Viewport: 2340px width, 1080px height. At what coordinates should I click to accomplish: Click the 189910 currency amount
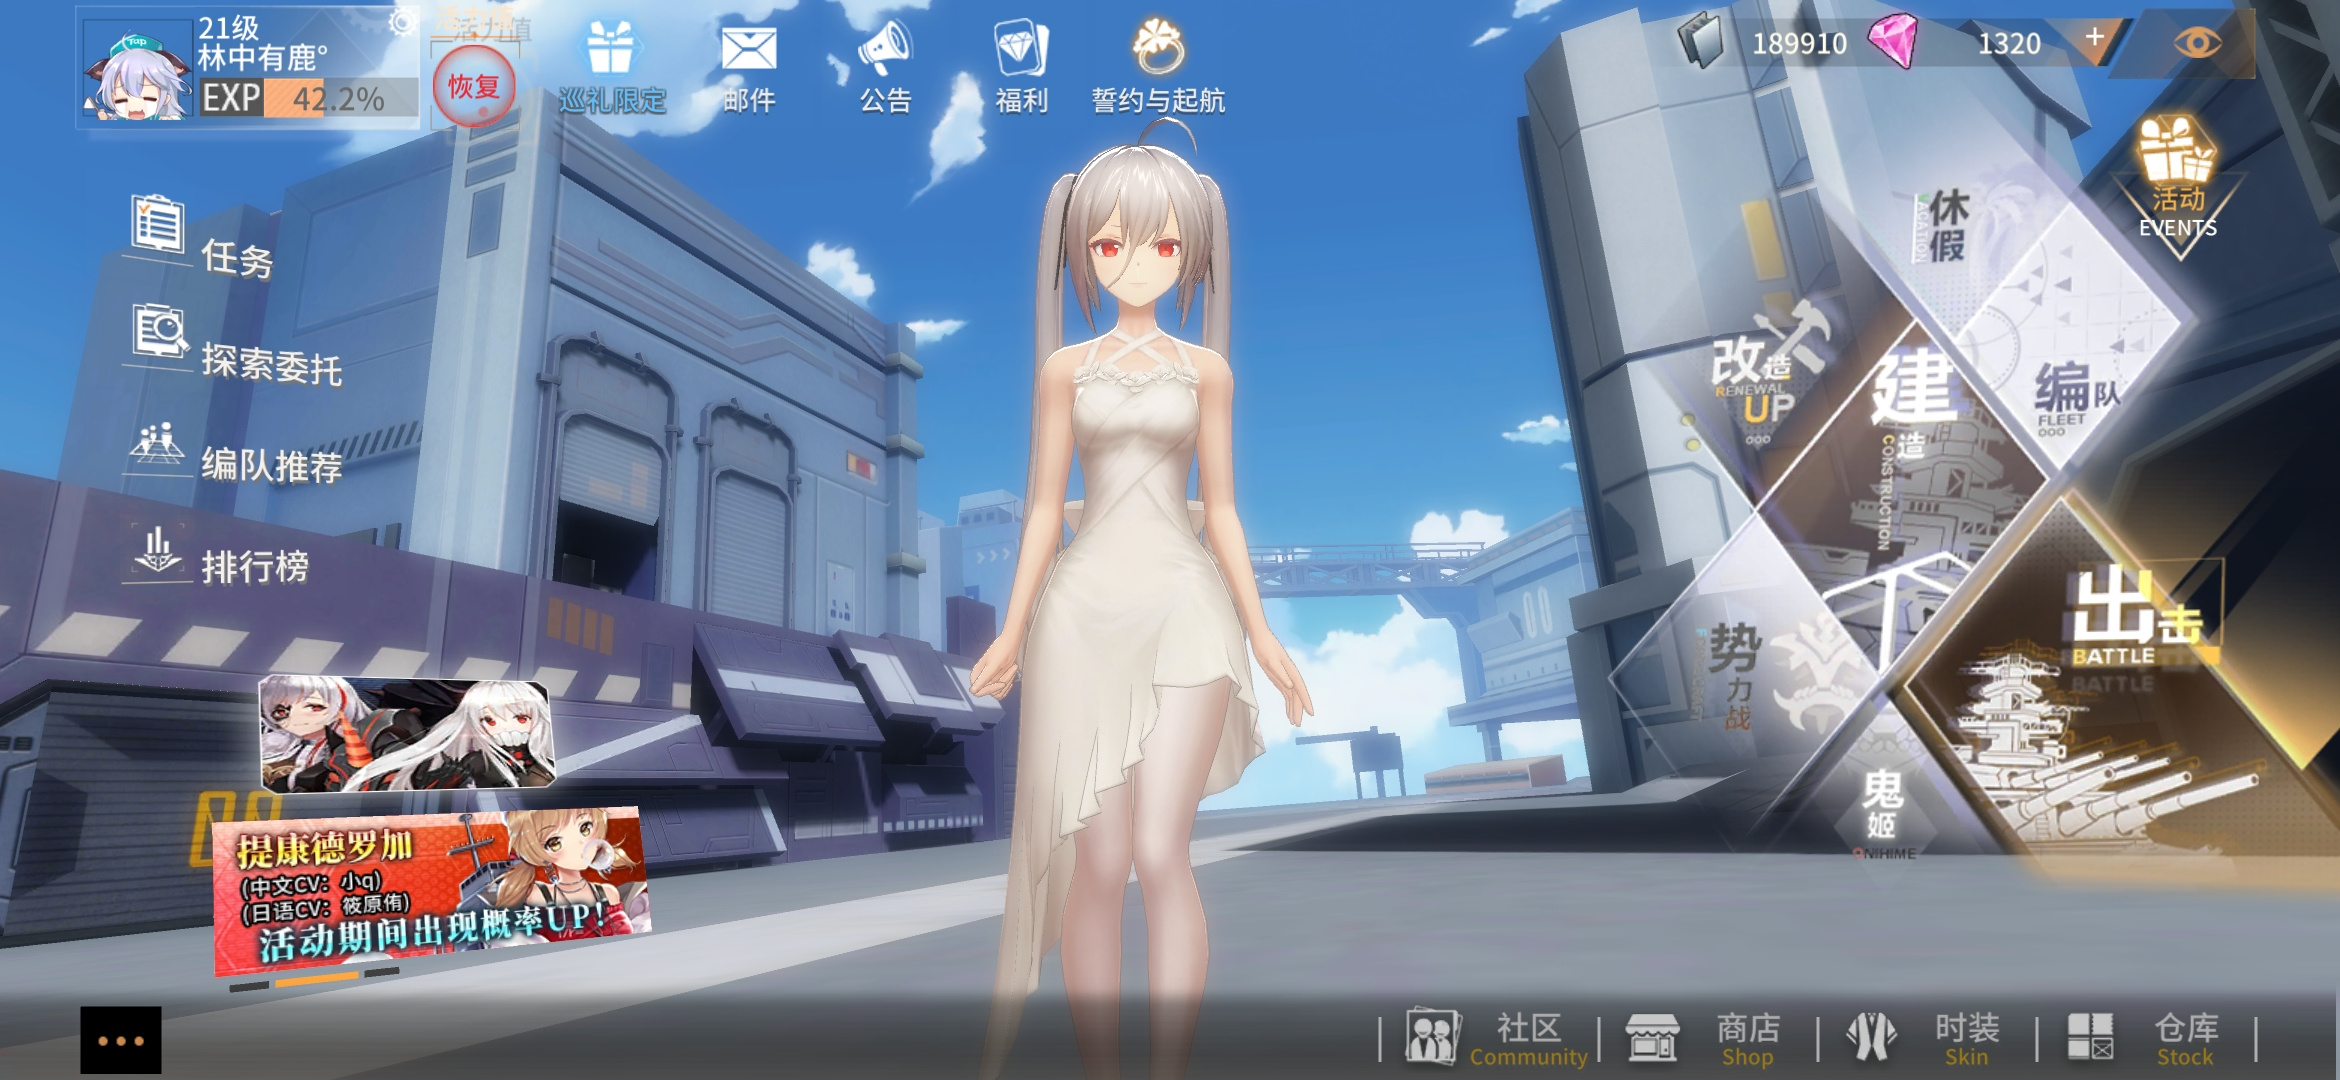pos(1799,43)
